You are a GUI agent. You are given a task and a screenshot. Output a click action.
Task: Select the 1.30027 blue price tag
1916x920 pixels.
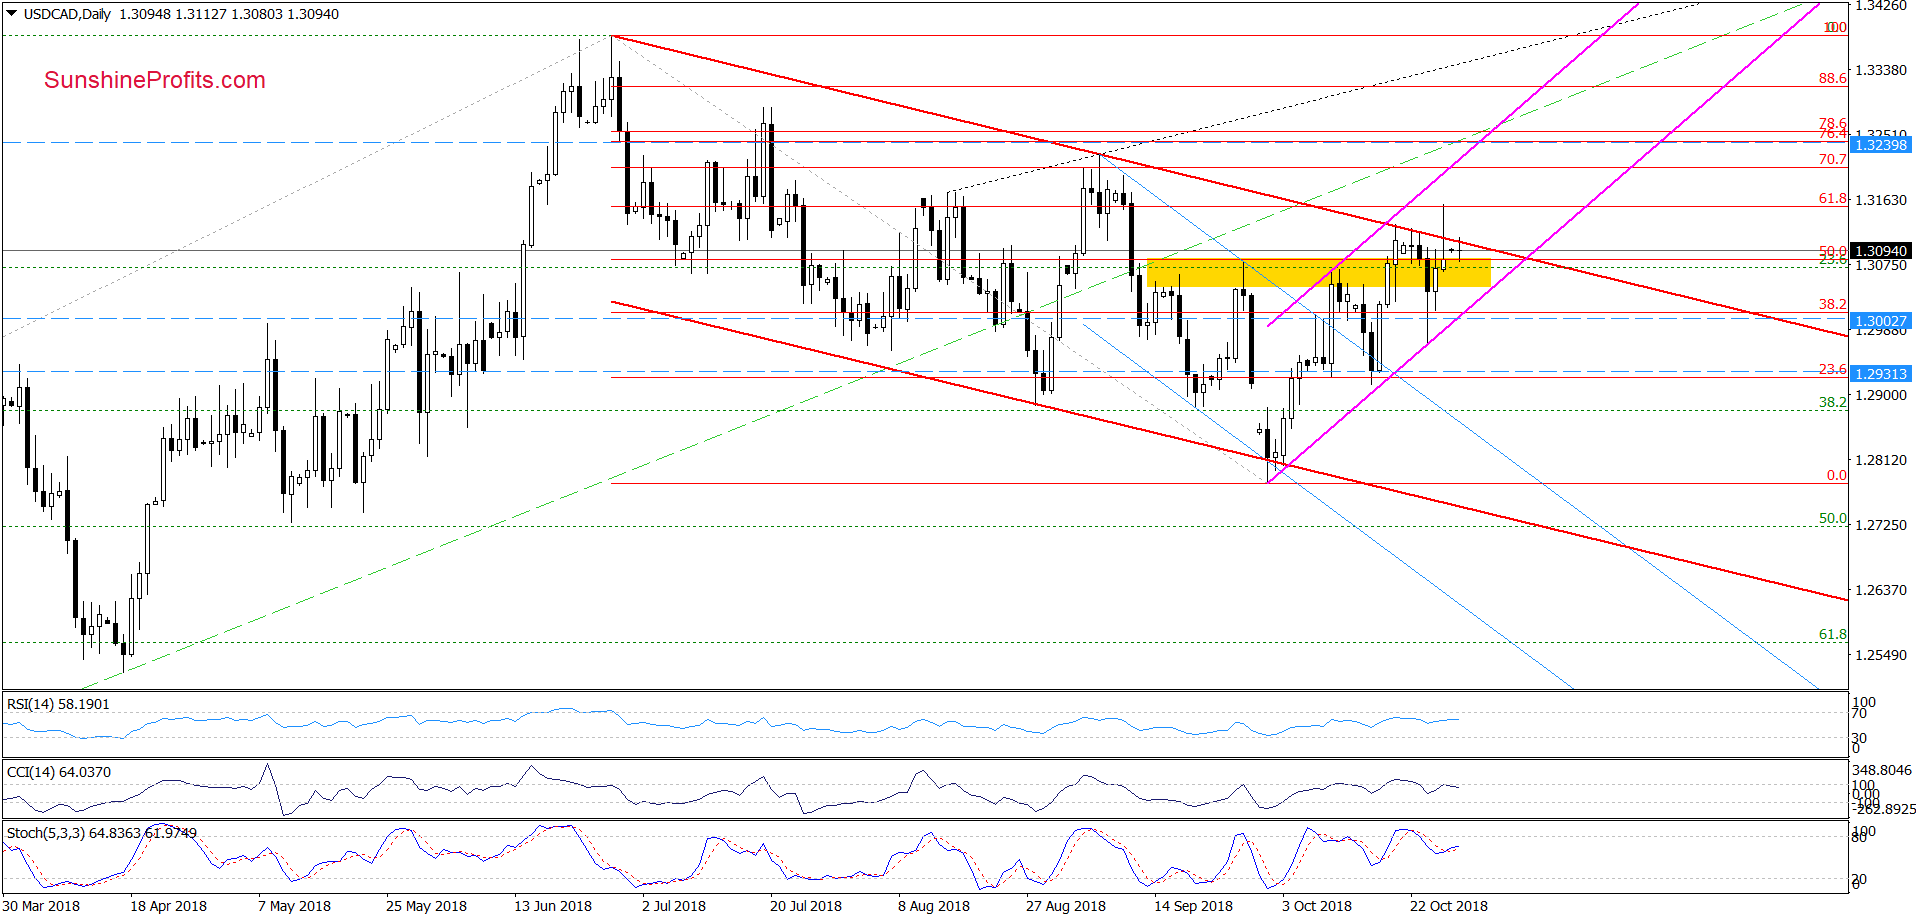[x=1881, y=321]
